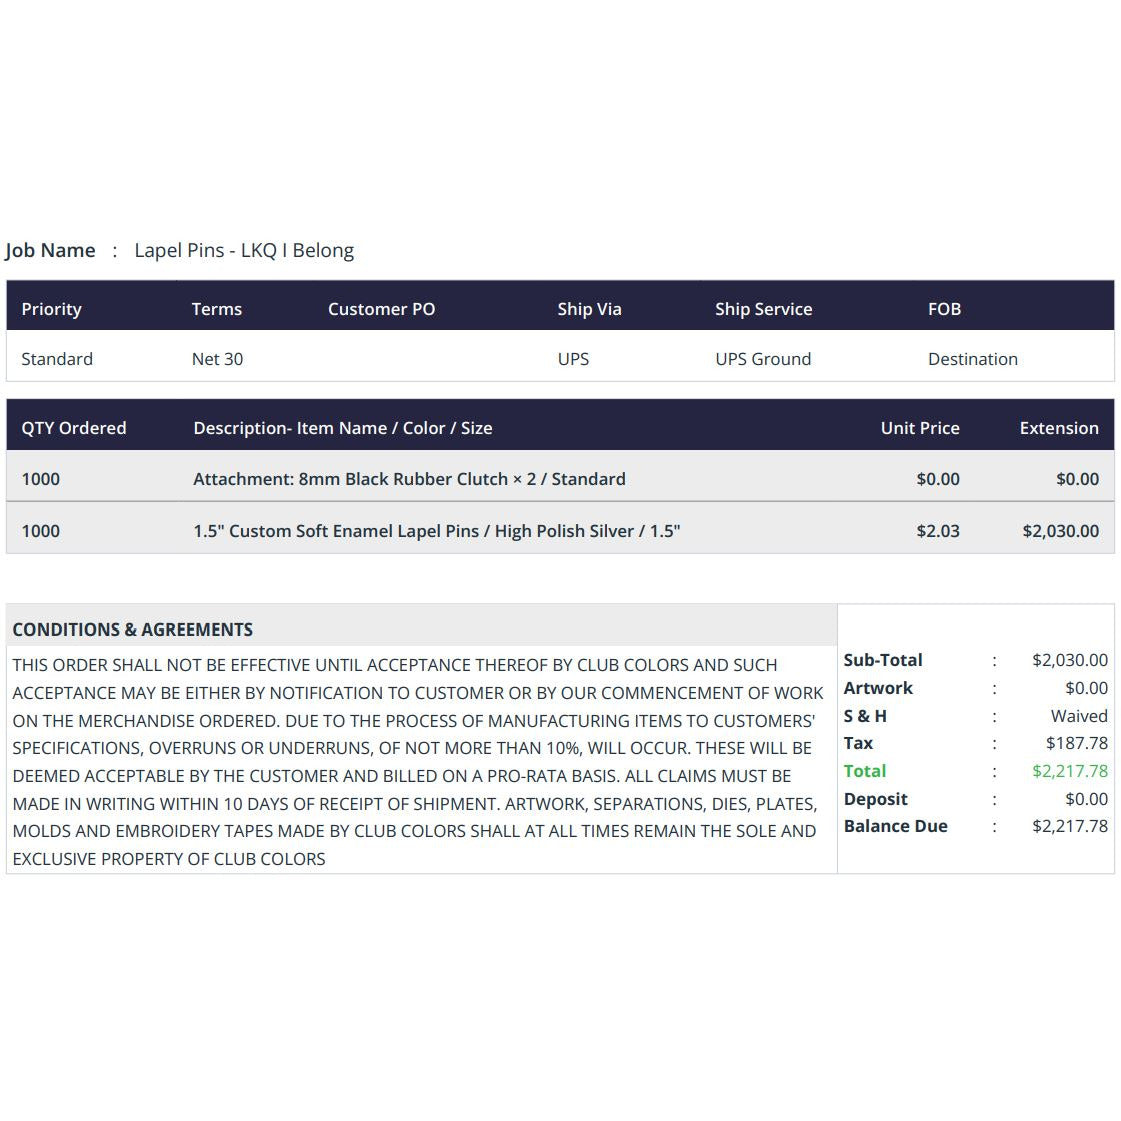Click the Priority column header
The height and width of the screenshot is (1121, 1121).
[51, 309]
